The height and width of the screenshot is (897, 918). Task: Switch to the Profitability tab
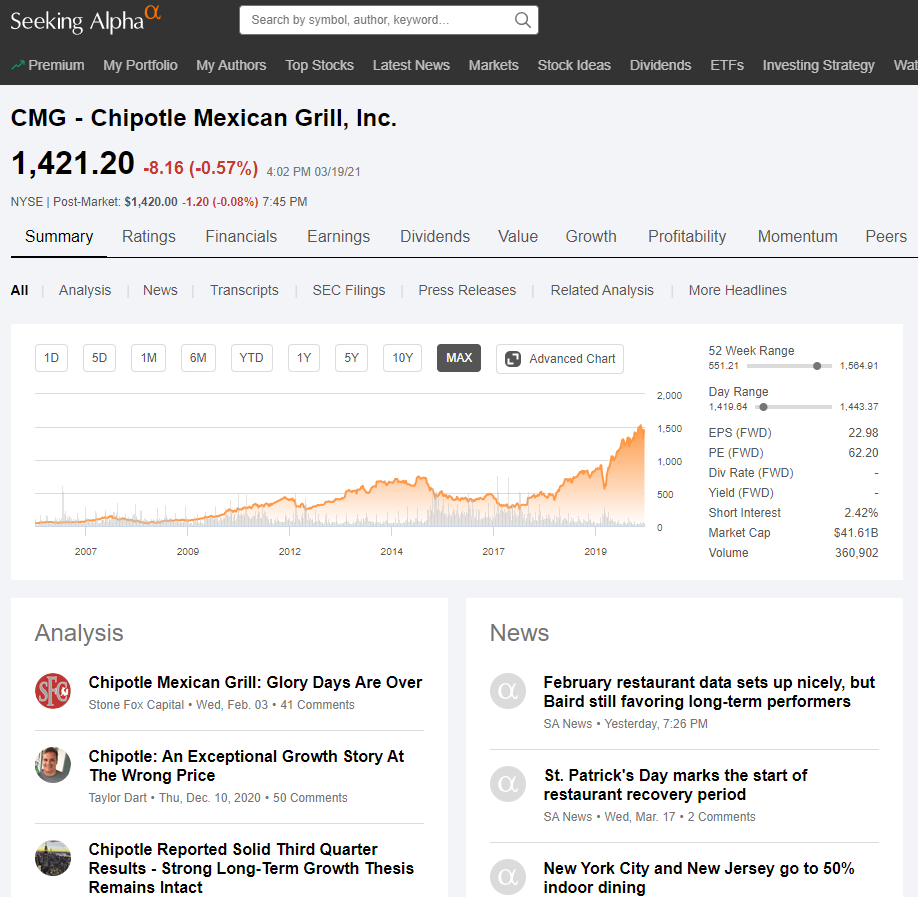(687, 237)
